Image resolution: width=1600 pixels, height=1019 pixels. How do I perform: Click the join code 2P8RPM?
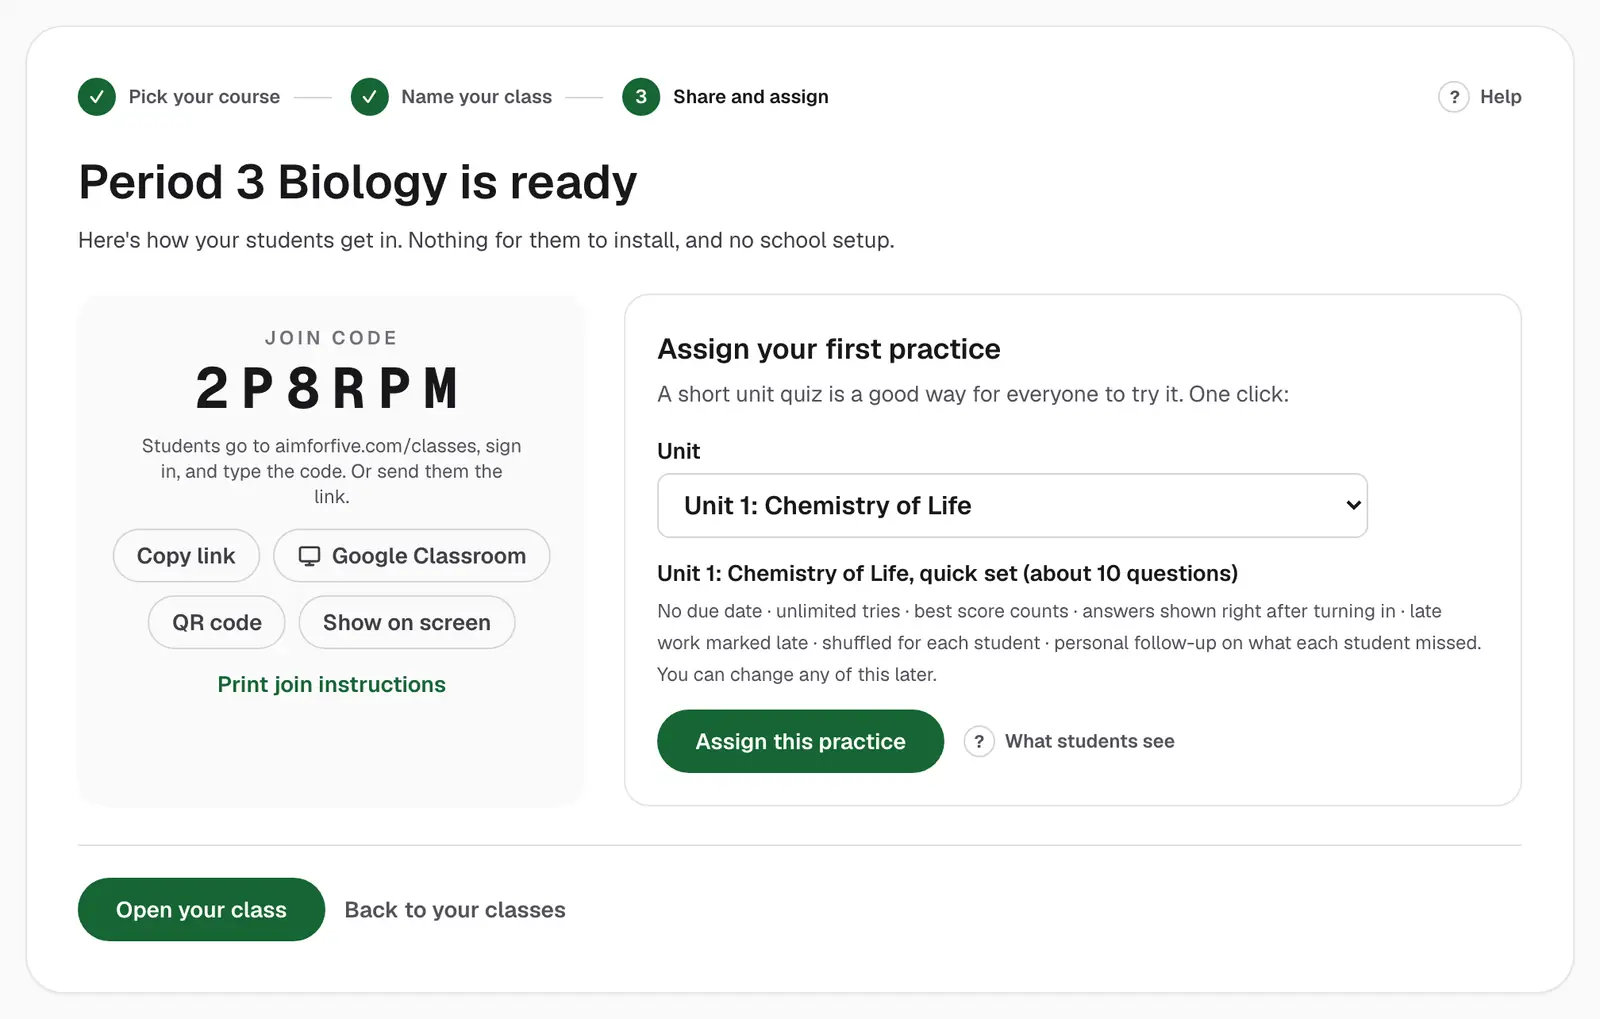[x=328, y=388]
